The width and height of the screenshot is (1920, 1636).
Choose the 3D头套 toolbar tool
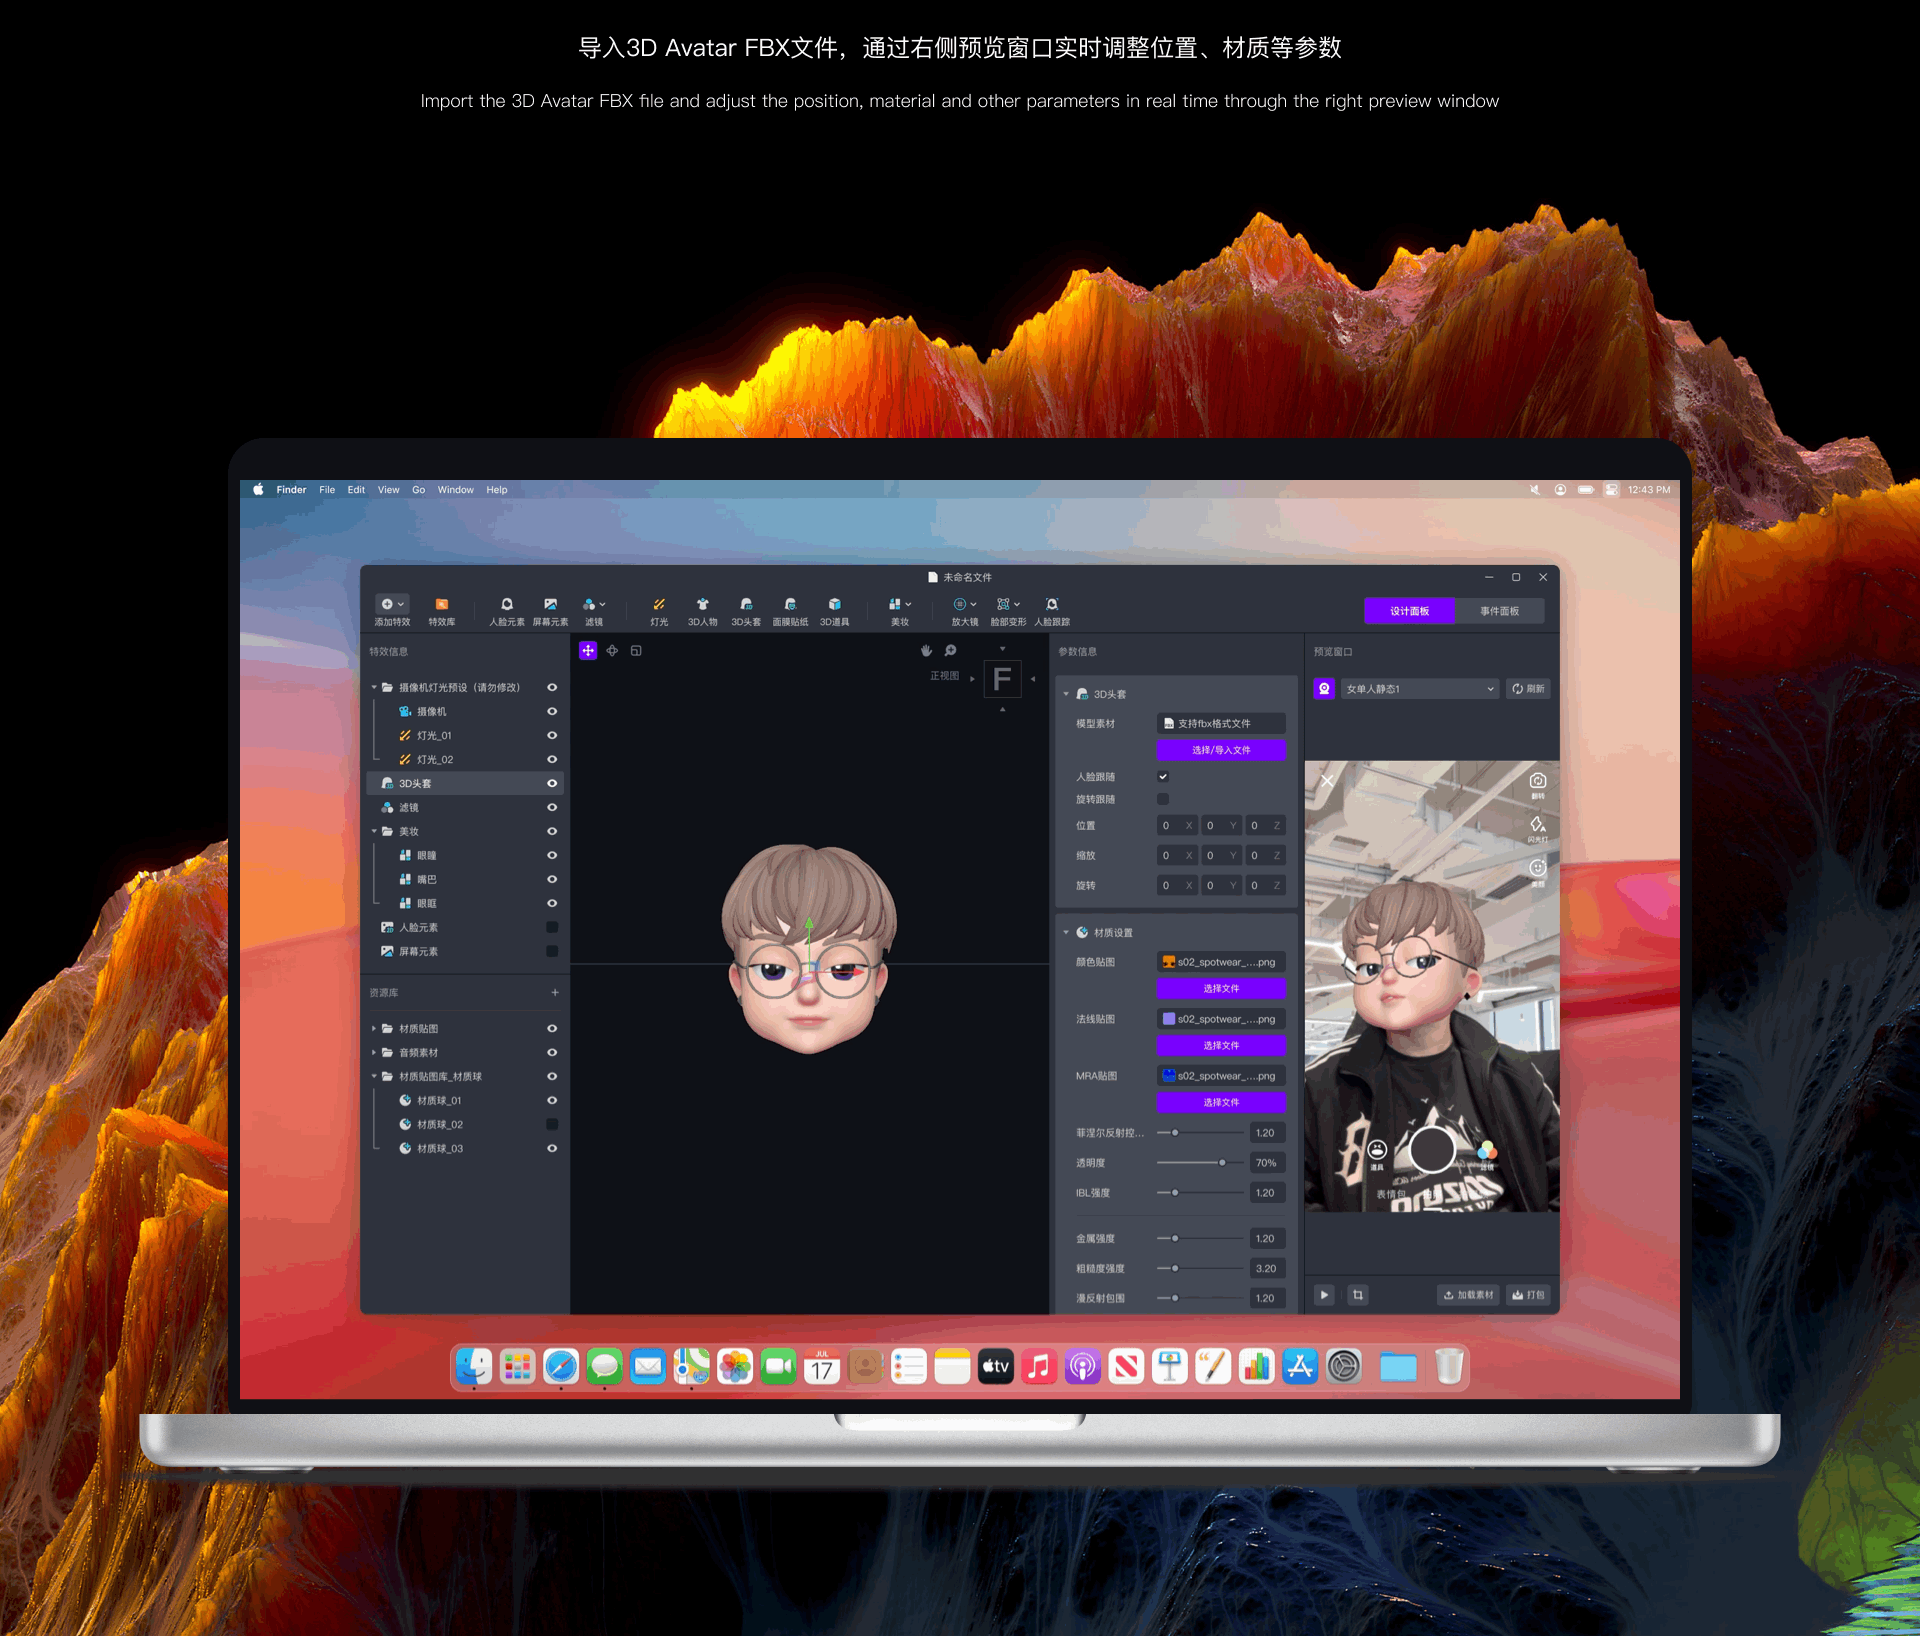pos(746,611)
